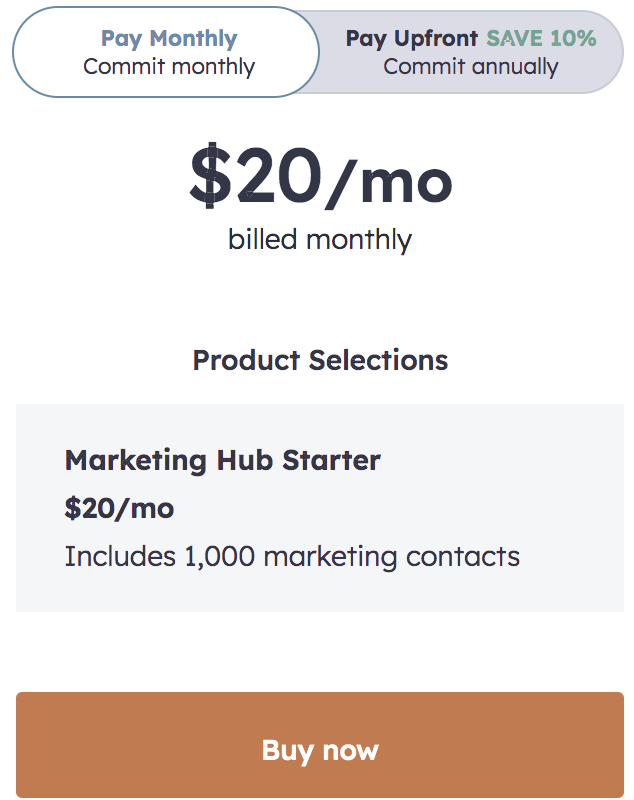Select the Pay Monthly billing option
634x800 pixels.
click(168, 53)
